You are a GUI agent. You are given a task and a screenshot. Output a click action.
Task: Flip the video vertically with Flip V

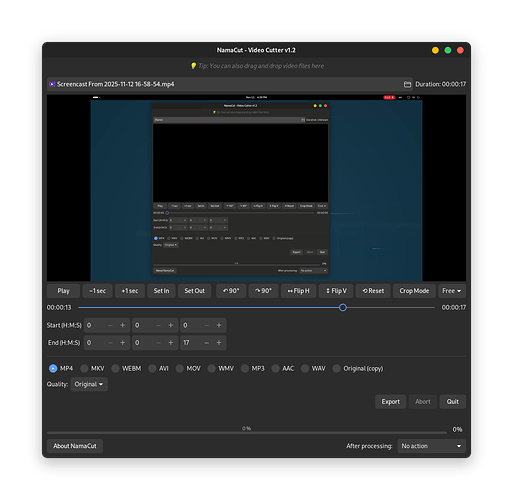(336, 291)
